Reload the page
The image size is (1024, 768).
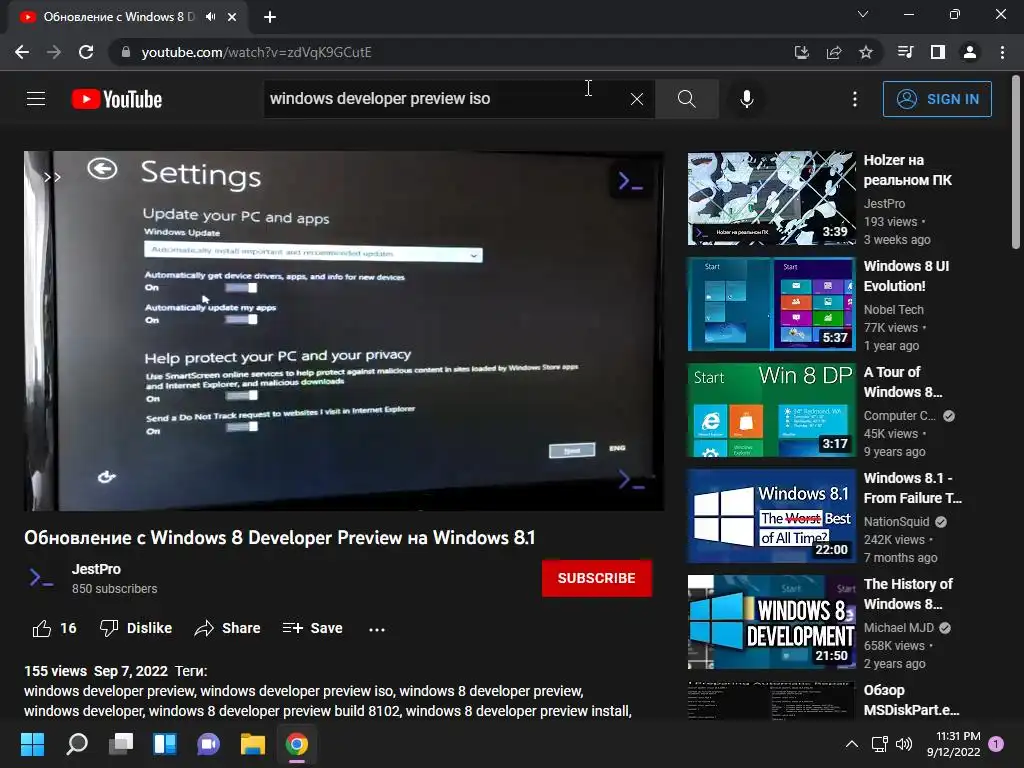86,52
